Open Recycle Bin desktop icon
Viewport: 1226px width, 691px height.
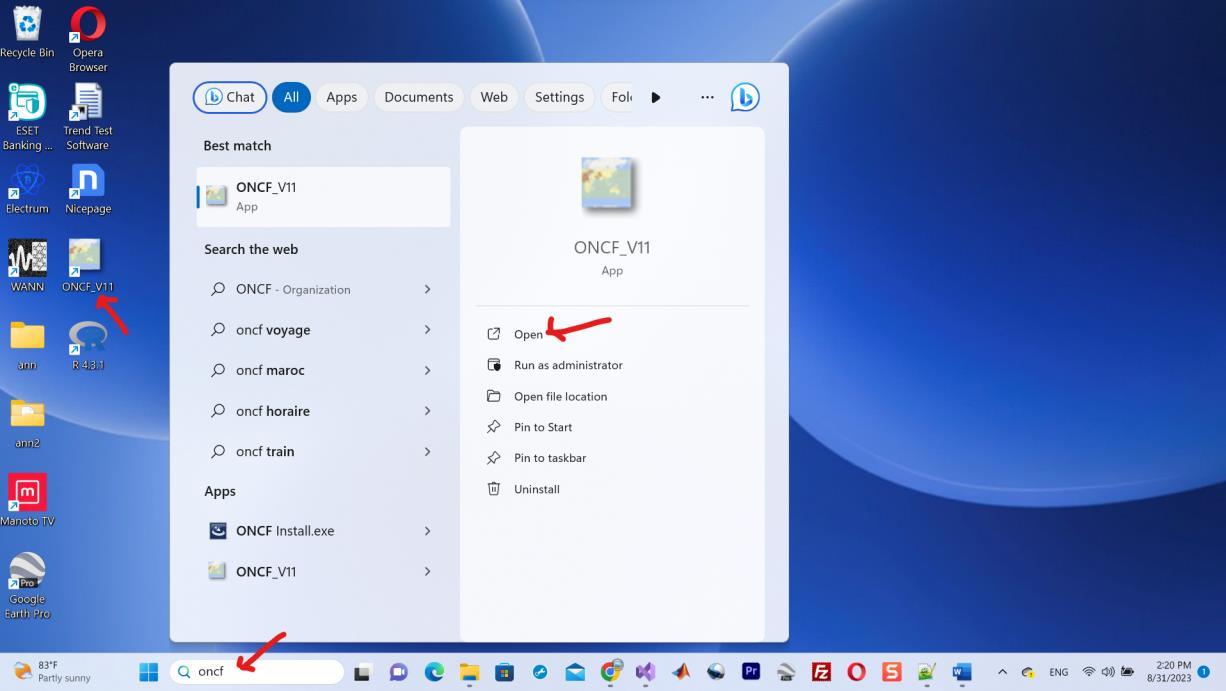[27, 31]
